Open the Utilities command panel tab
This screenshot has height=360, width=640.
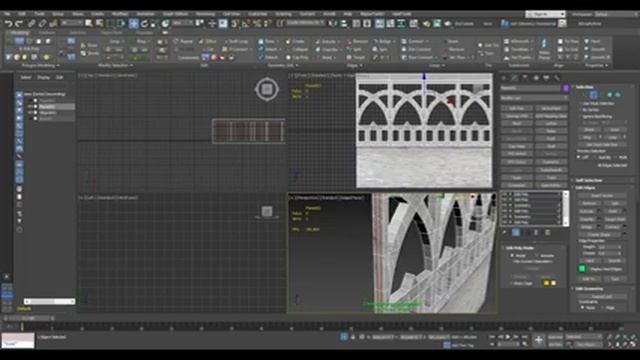point(557,78)
